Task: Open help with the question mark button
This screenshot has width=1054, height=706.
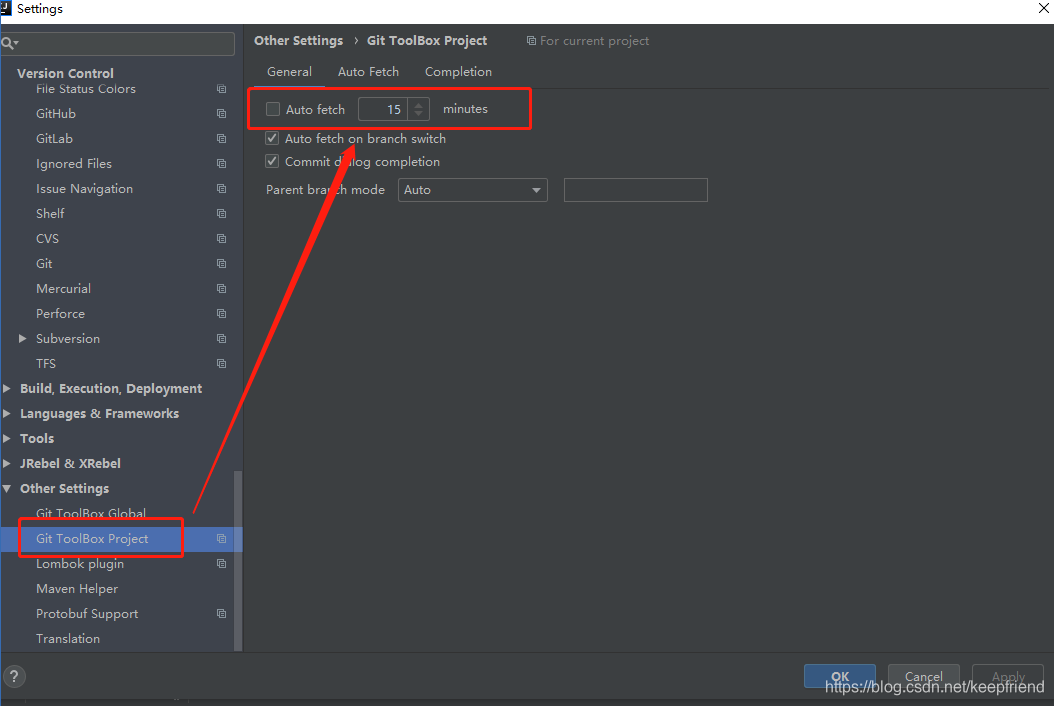Action: tap(14, 676)
